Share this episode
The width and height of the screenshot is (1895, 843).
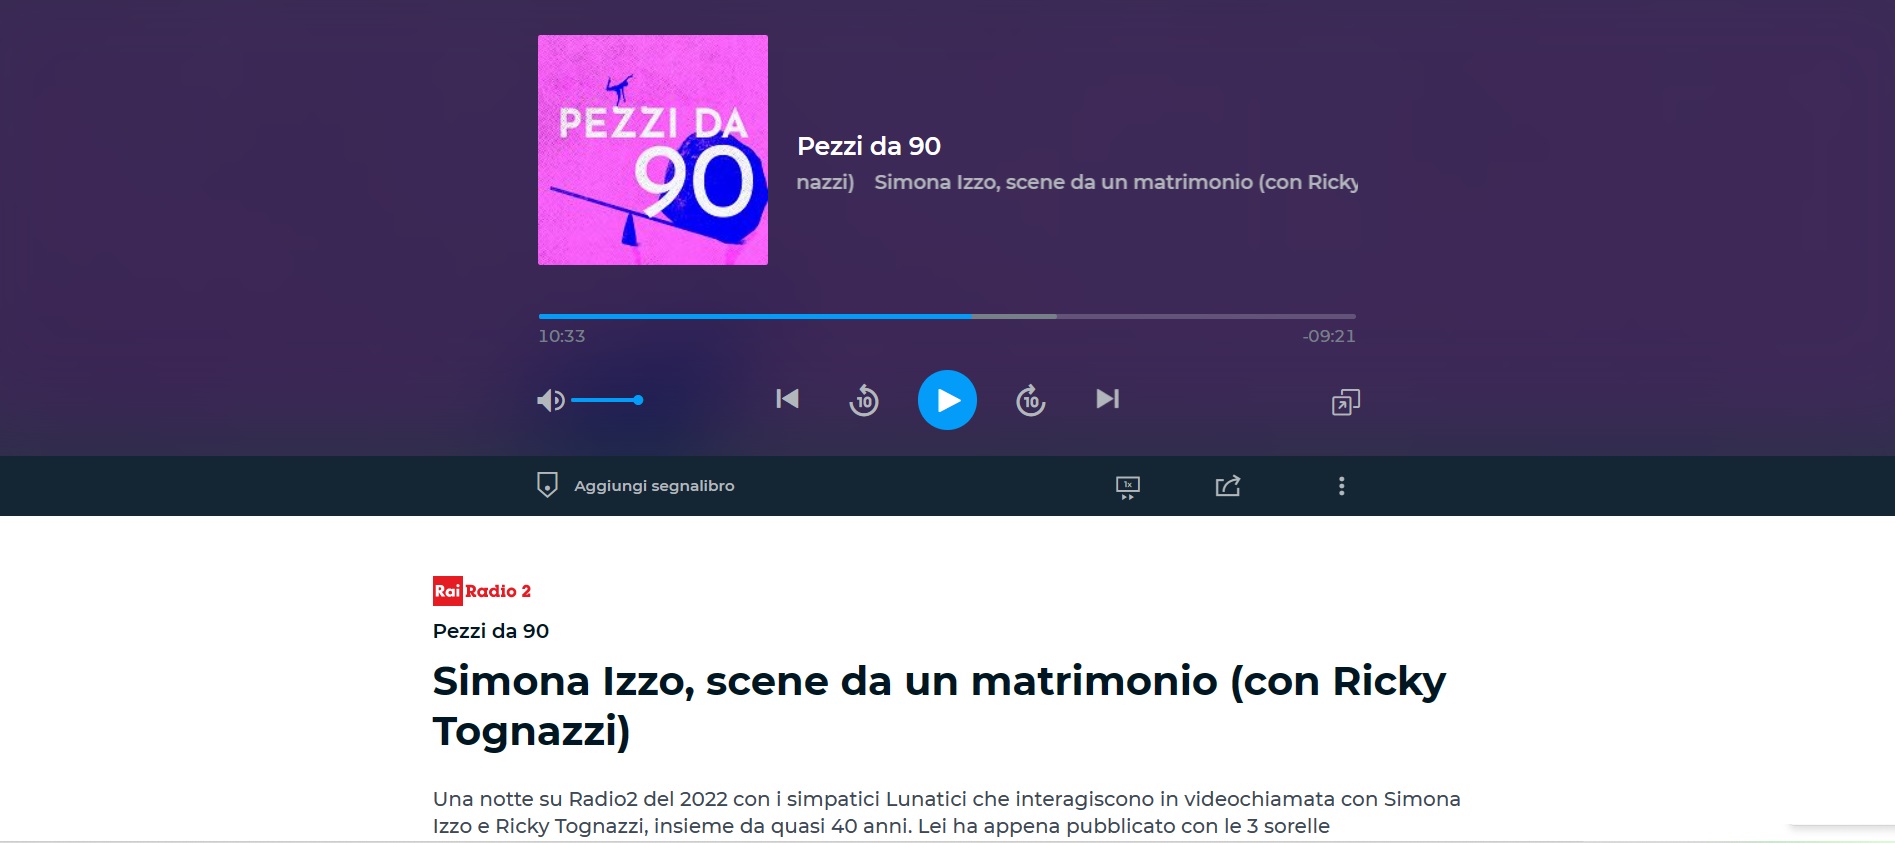point(1228,486)
